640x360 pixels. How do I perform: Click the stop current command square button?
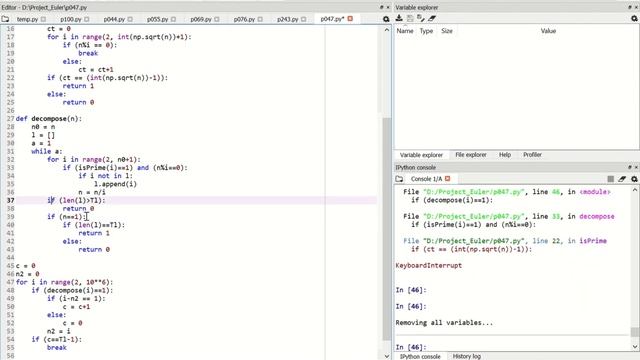611,179
